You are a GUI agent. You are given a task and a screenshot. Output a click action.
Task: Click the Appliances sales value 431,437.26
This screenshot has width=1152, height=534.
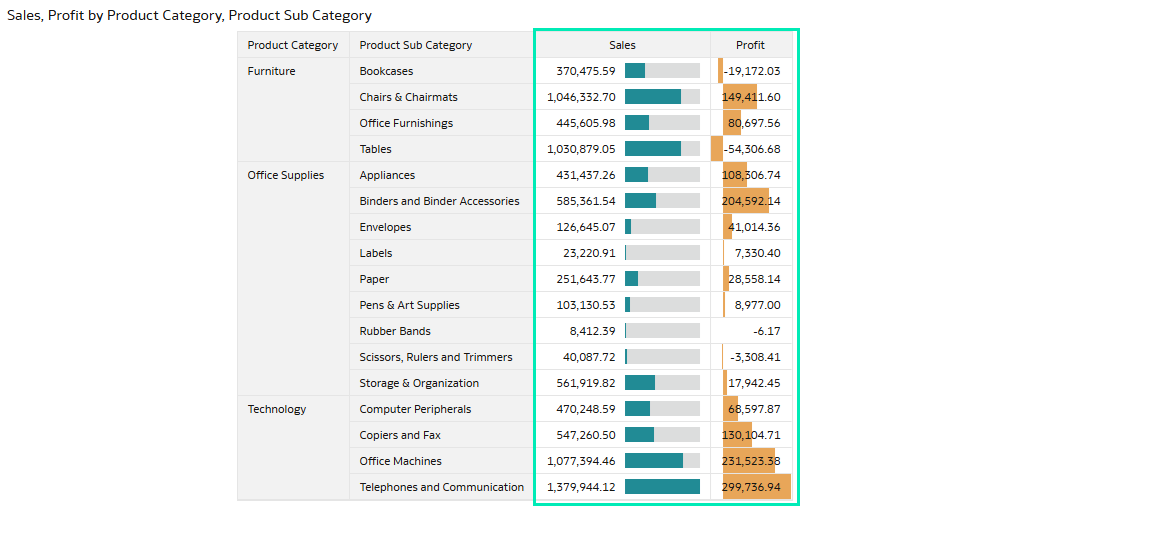[586, 175]
